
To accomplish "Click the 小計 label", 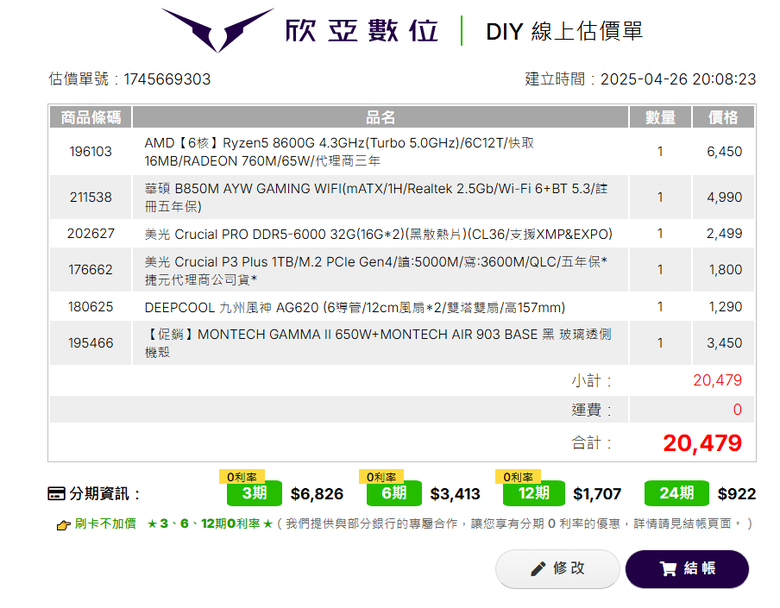I will [591, 381].
